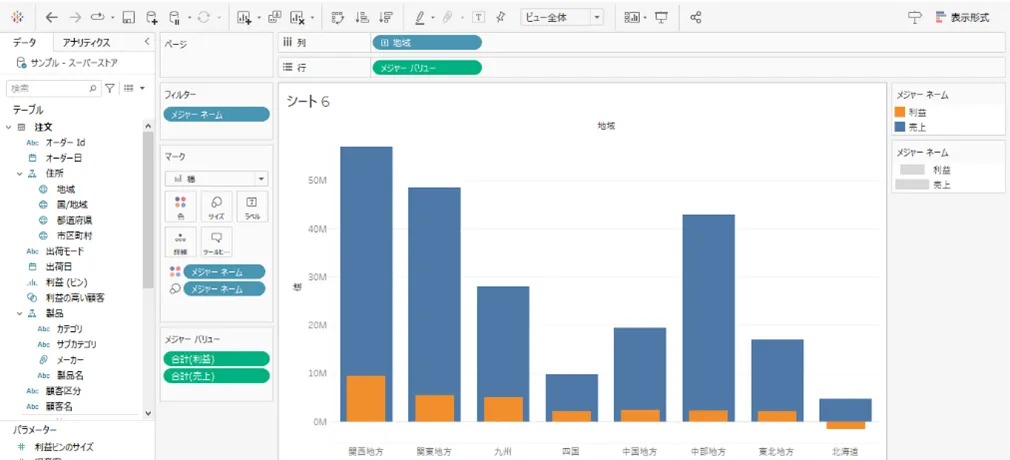Select the 利益の高い顧客 set field
This screenshot has width=1010, height=460.
[75, 298]
